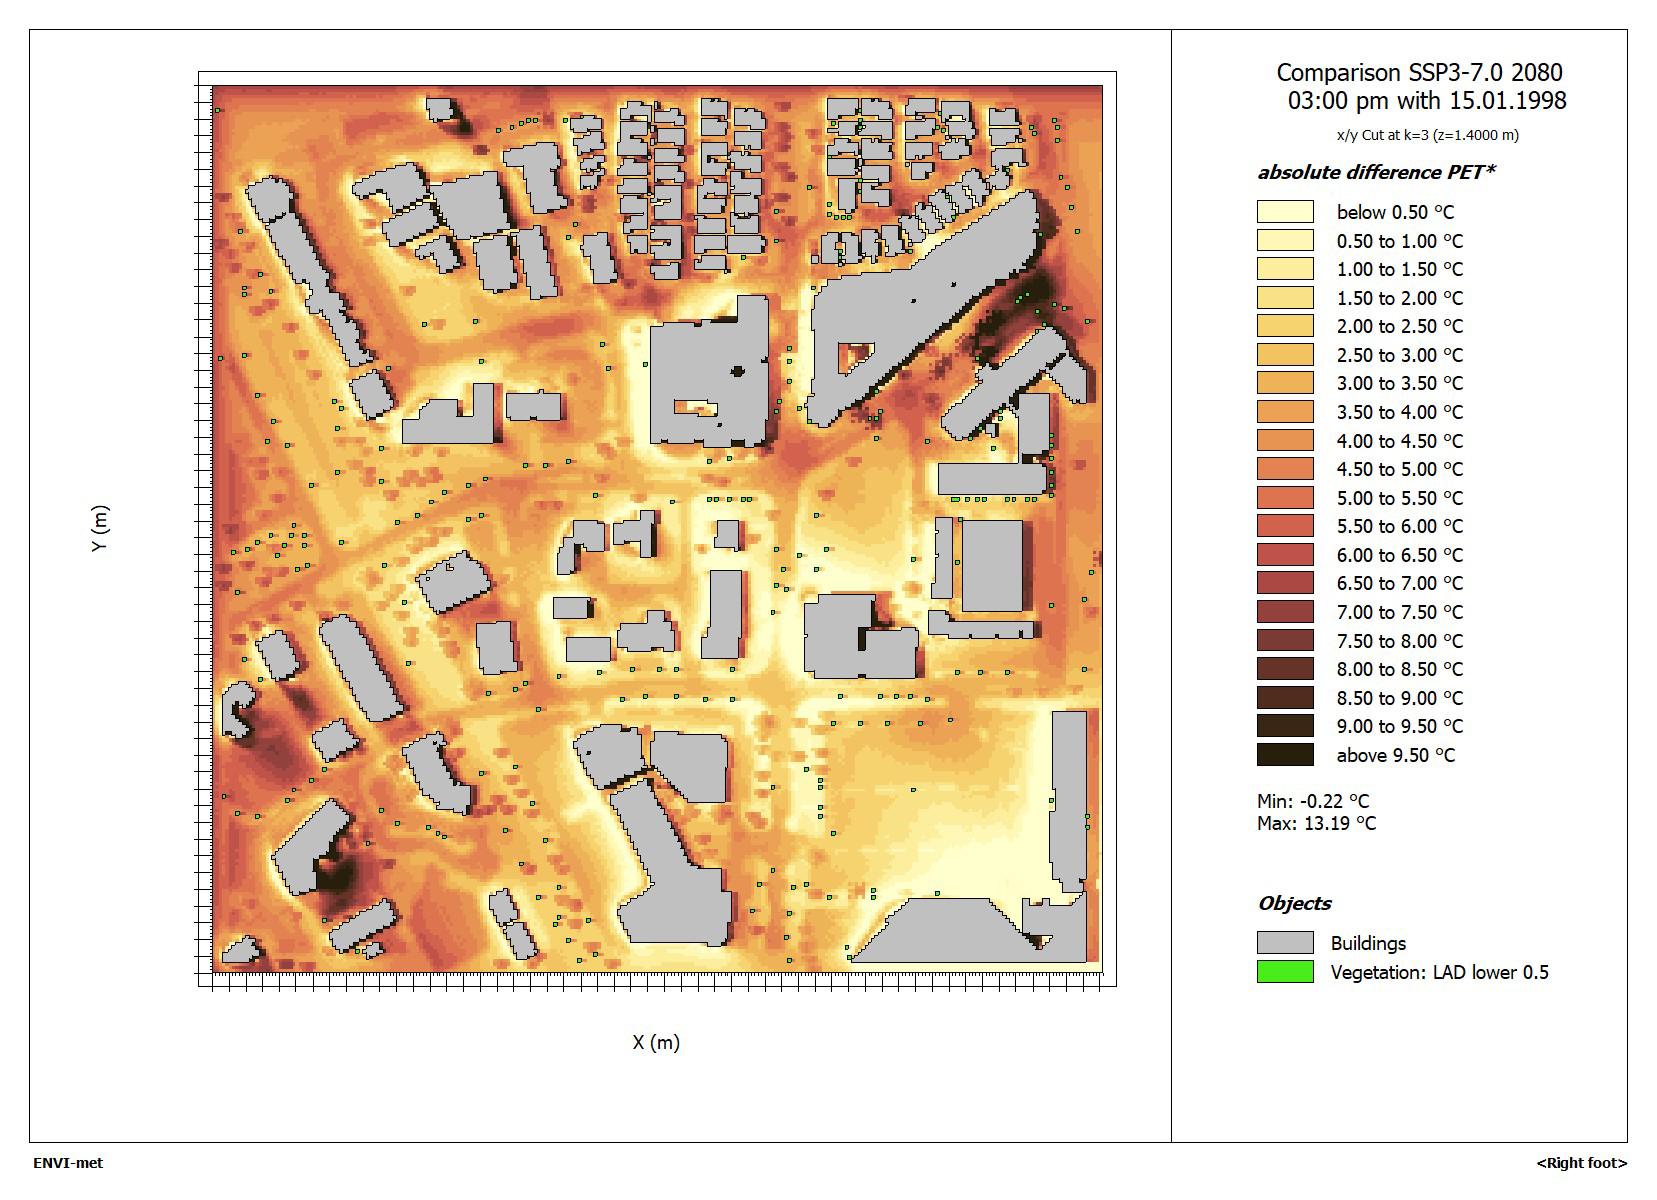1657x1200 pixels.
Task: Pick the '6.50 to 7.00 °C' color swatch
Action: [x=1285, y=583]
